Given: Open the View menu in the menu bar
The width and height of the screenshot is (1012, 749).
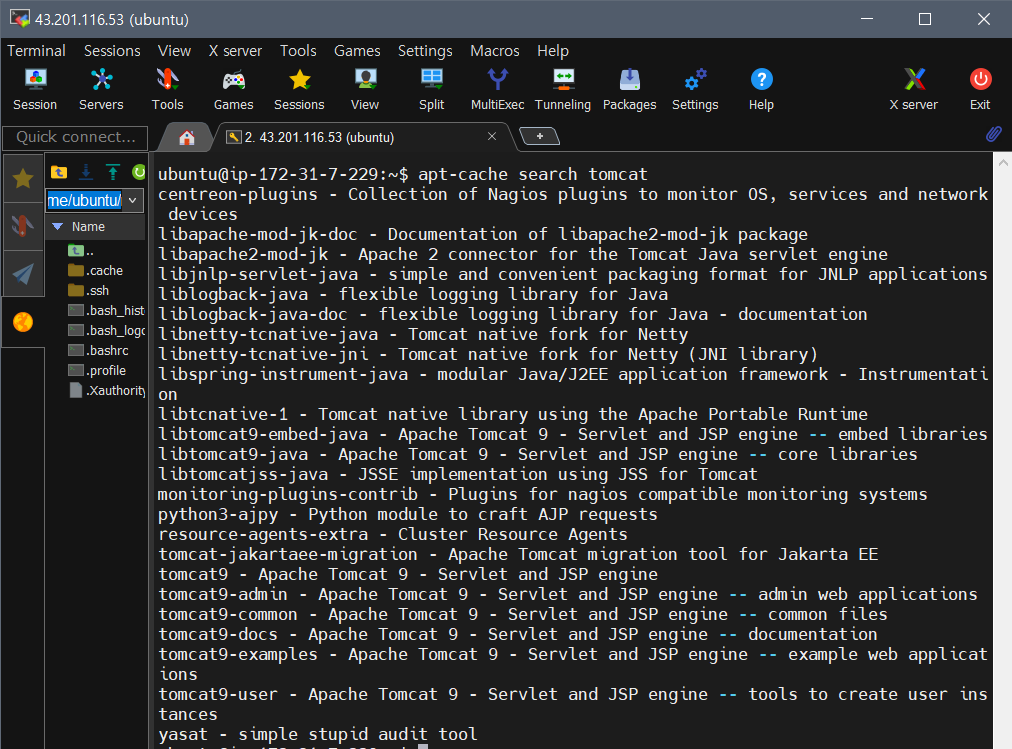Looking at the screenshot, I should pos(174,50).
